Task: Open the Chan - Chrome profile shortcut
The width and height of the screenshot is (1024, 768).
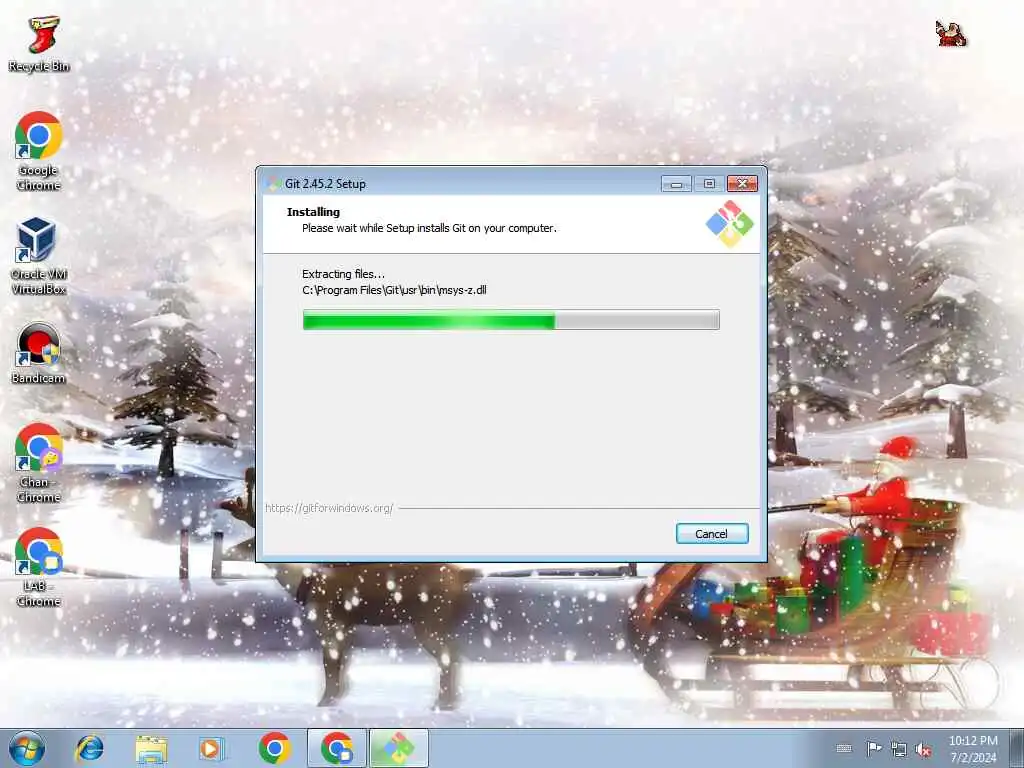Action: point(39,462)
